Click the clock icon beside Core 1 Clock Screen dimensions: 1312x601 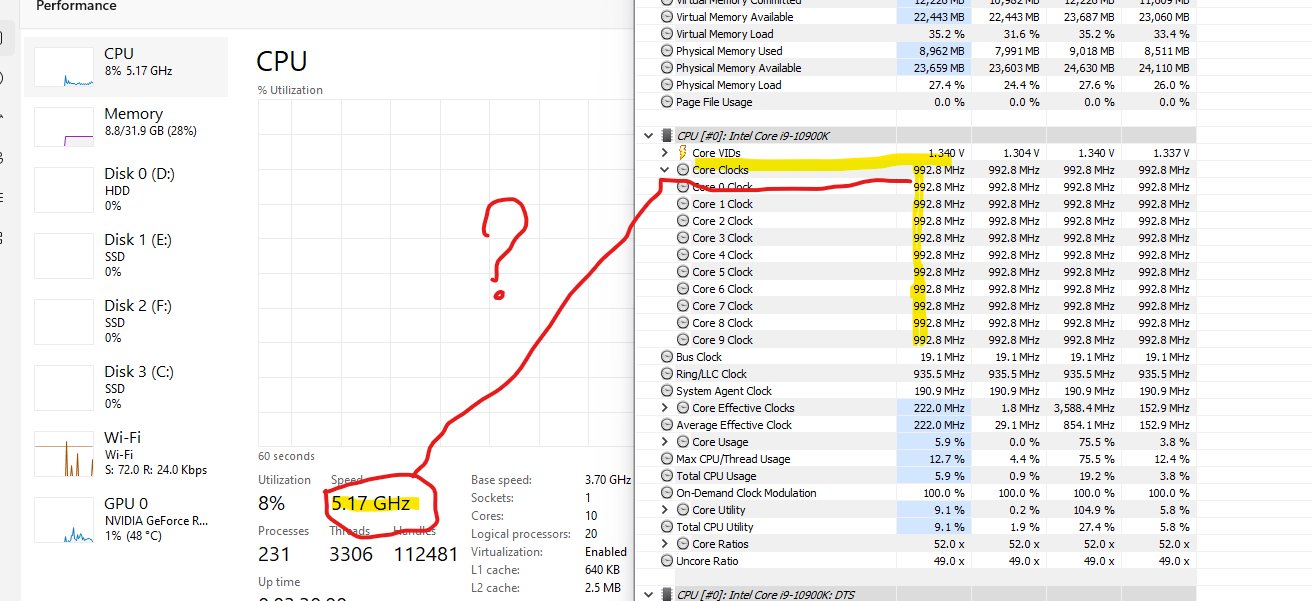coord(683,204)
